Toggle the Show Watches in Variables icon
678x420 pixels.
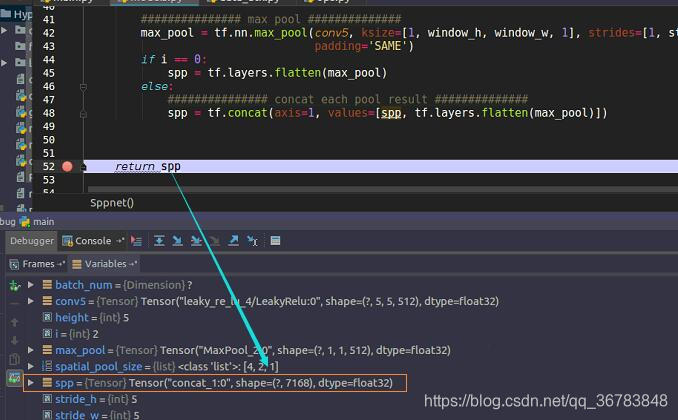point(14,378)
